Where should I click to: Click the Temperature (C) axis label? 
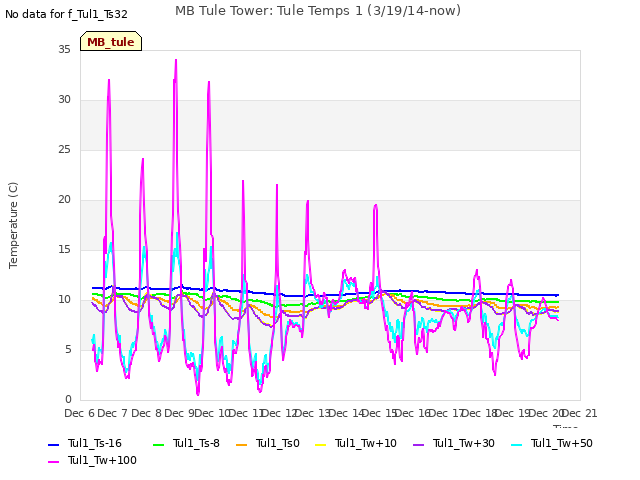tap(13, 225)
